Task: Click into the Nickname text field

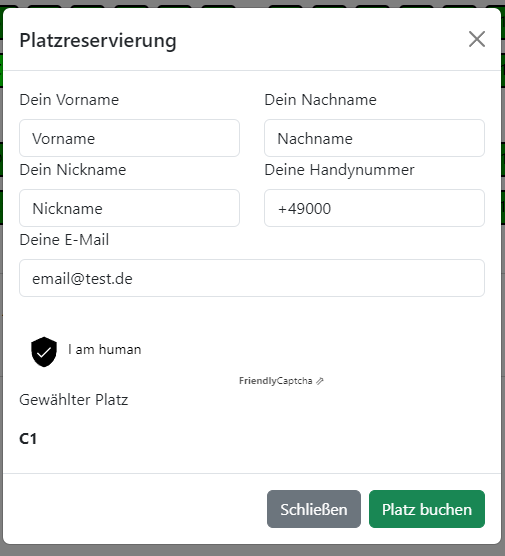Action: (x=129, y=208)
